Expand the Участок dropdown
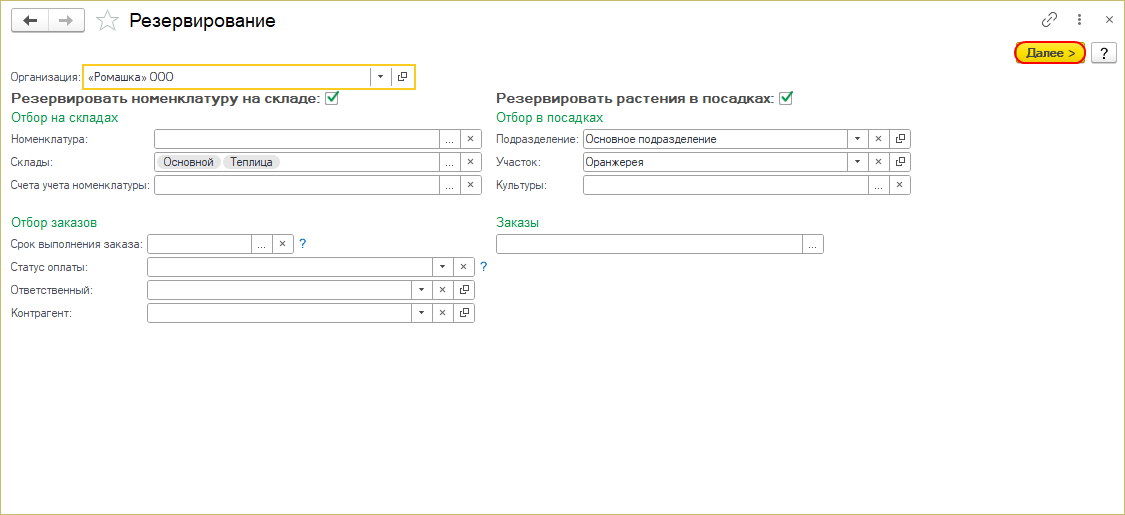The height and width of the screenshot is (515, 1125). click(857, 162)
